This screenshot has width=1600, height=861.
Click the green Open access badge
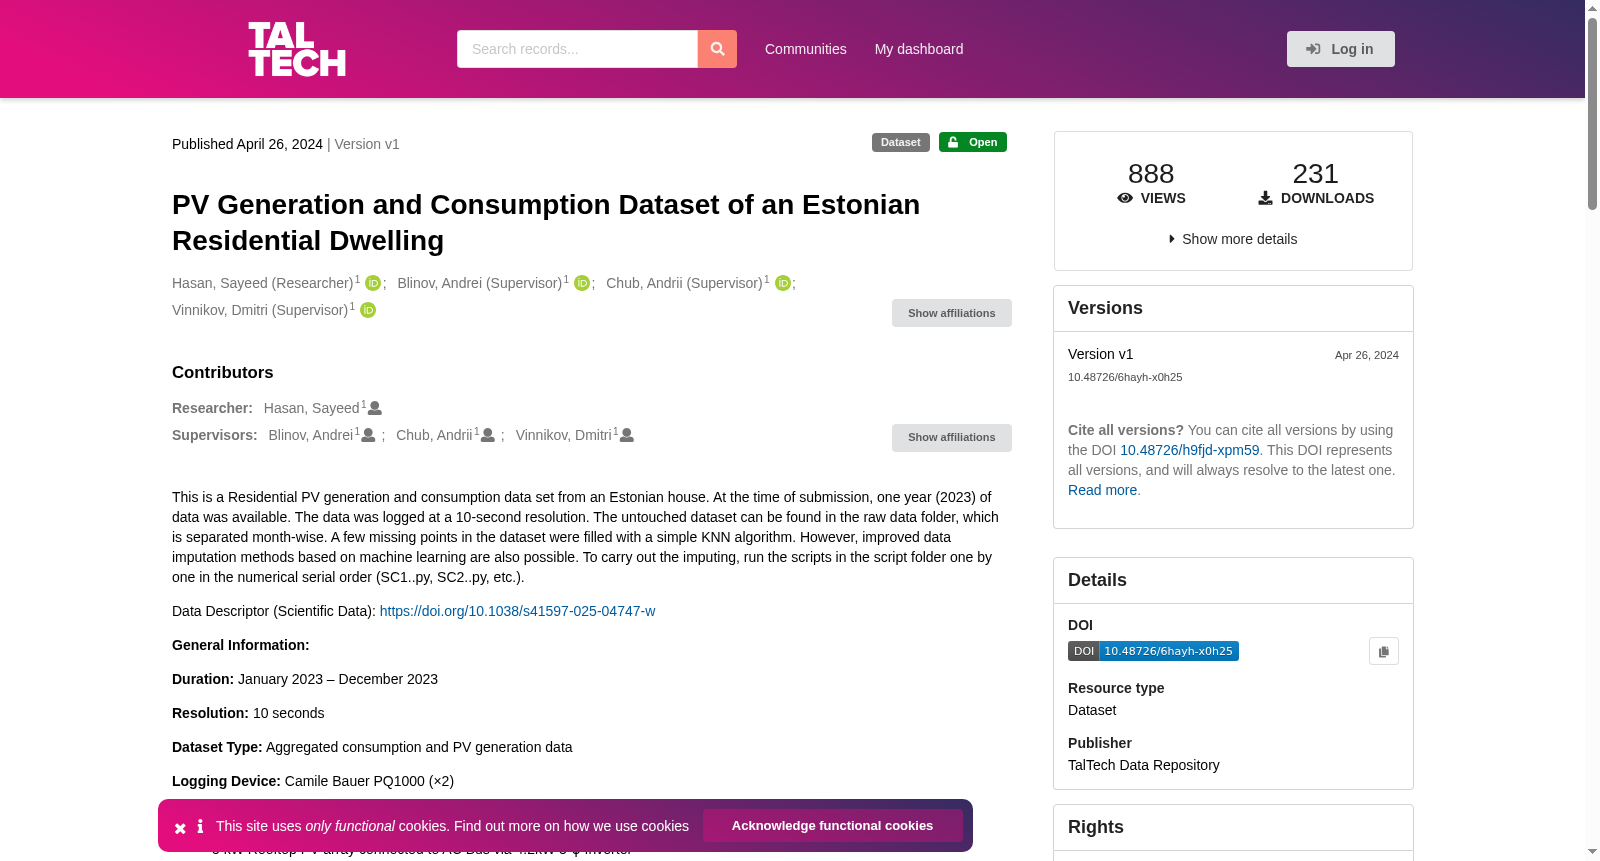[x=973, y=142]
